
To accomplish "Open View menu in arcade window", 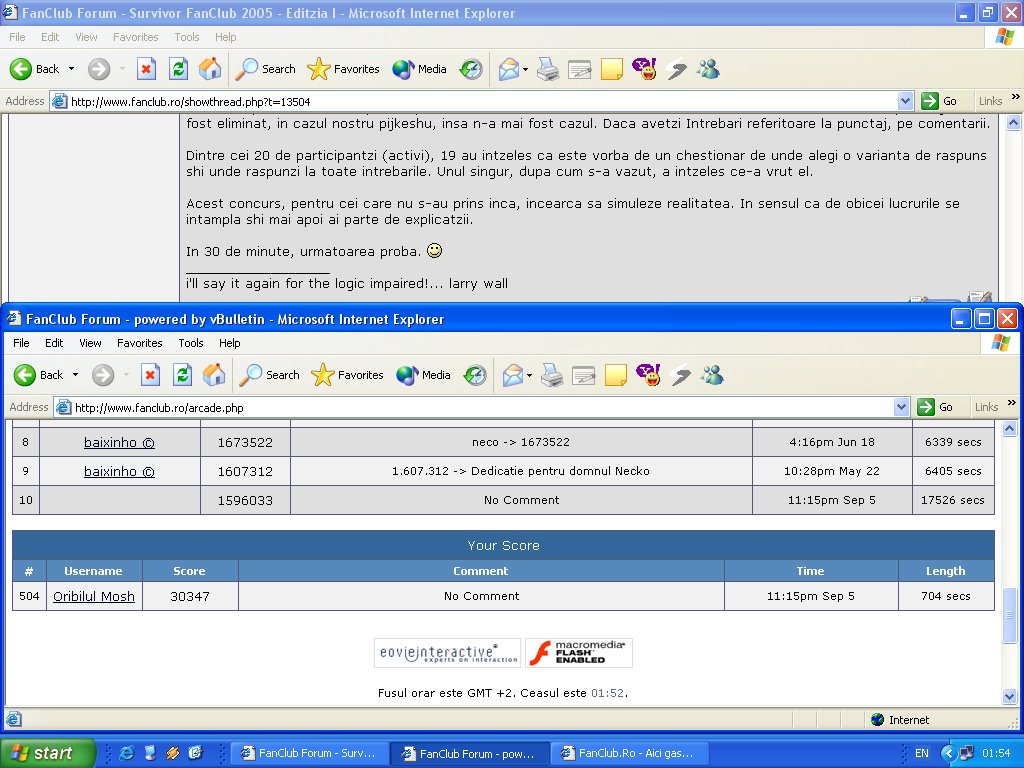I will click(90, 343).
